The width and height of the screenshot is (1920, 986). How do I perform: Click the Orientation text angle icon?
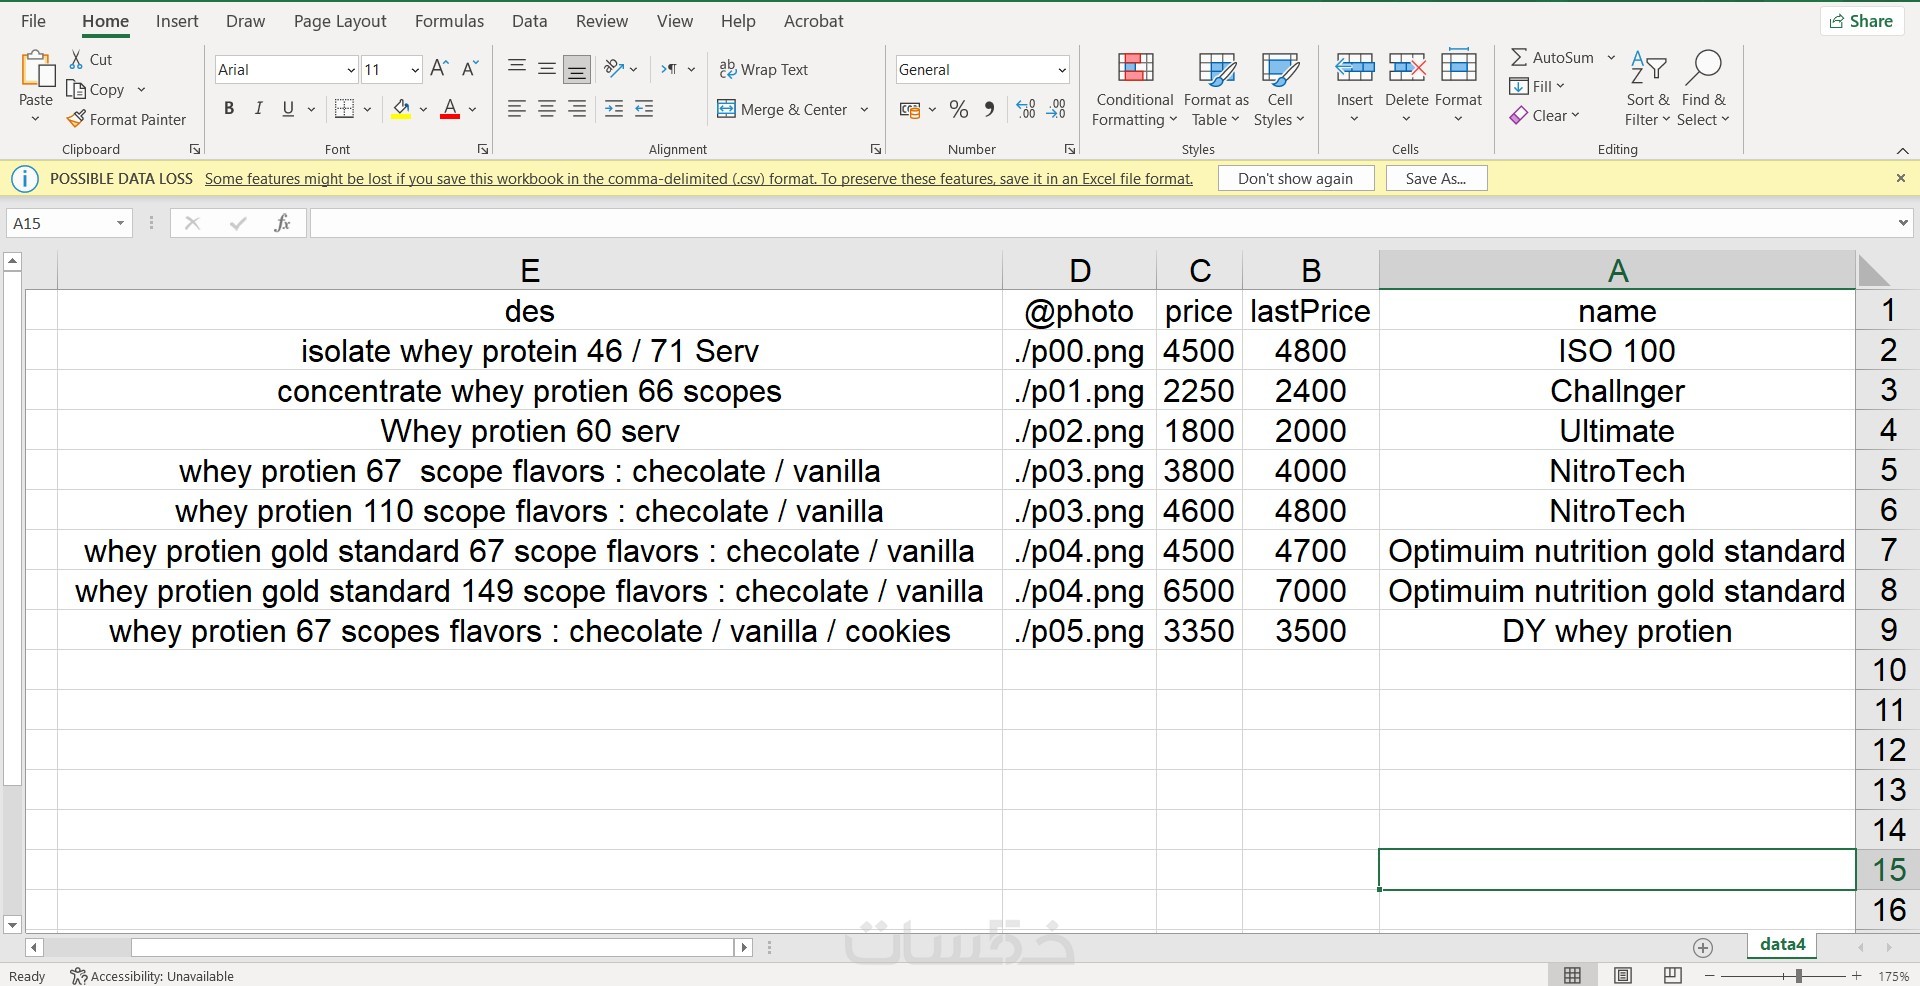pos(614,69)
